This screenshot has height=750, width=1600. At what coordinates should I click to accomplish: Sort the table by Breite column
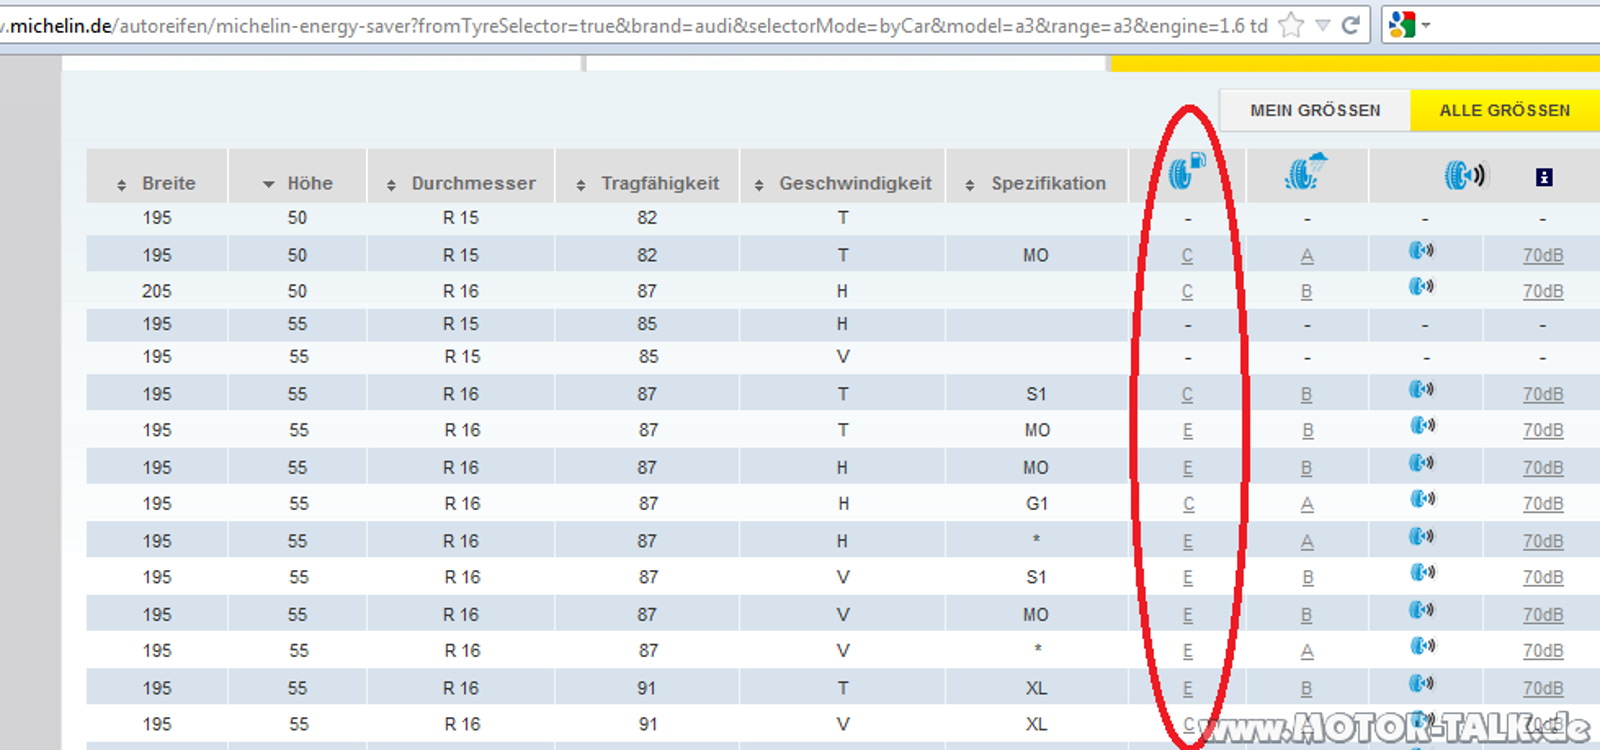click(x=157, y=183)
